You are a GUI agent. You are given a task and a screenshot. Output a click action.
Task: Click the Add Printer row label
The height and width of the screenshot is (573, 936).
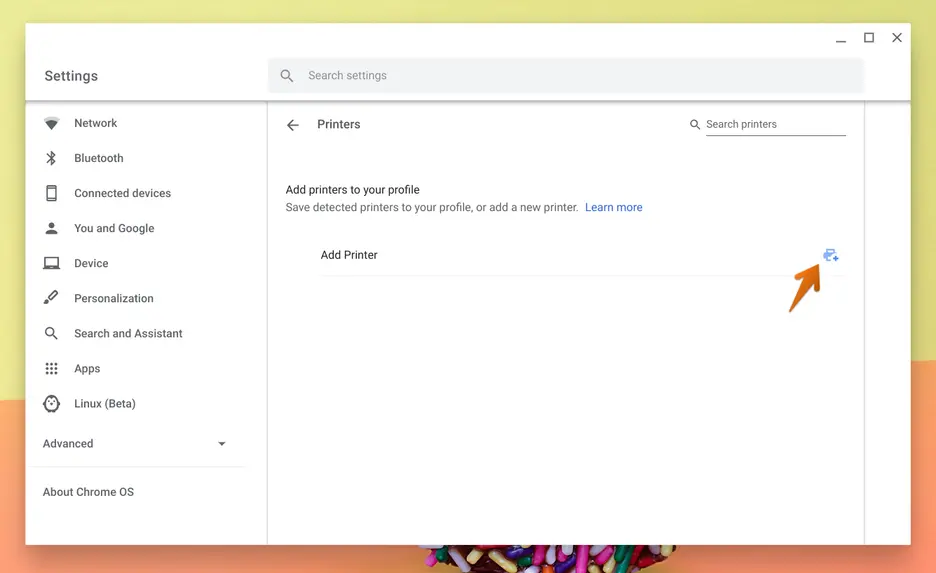(x=349, y=255)
